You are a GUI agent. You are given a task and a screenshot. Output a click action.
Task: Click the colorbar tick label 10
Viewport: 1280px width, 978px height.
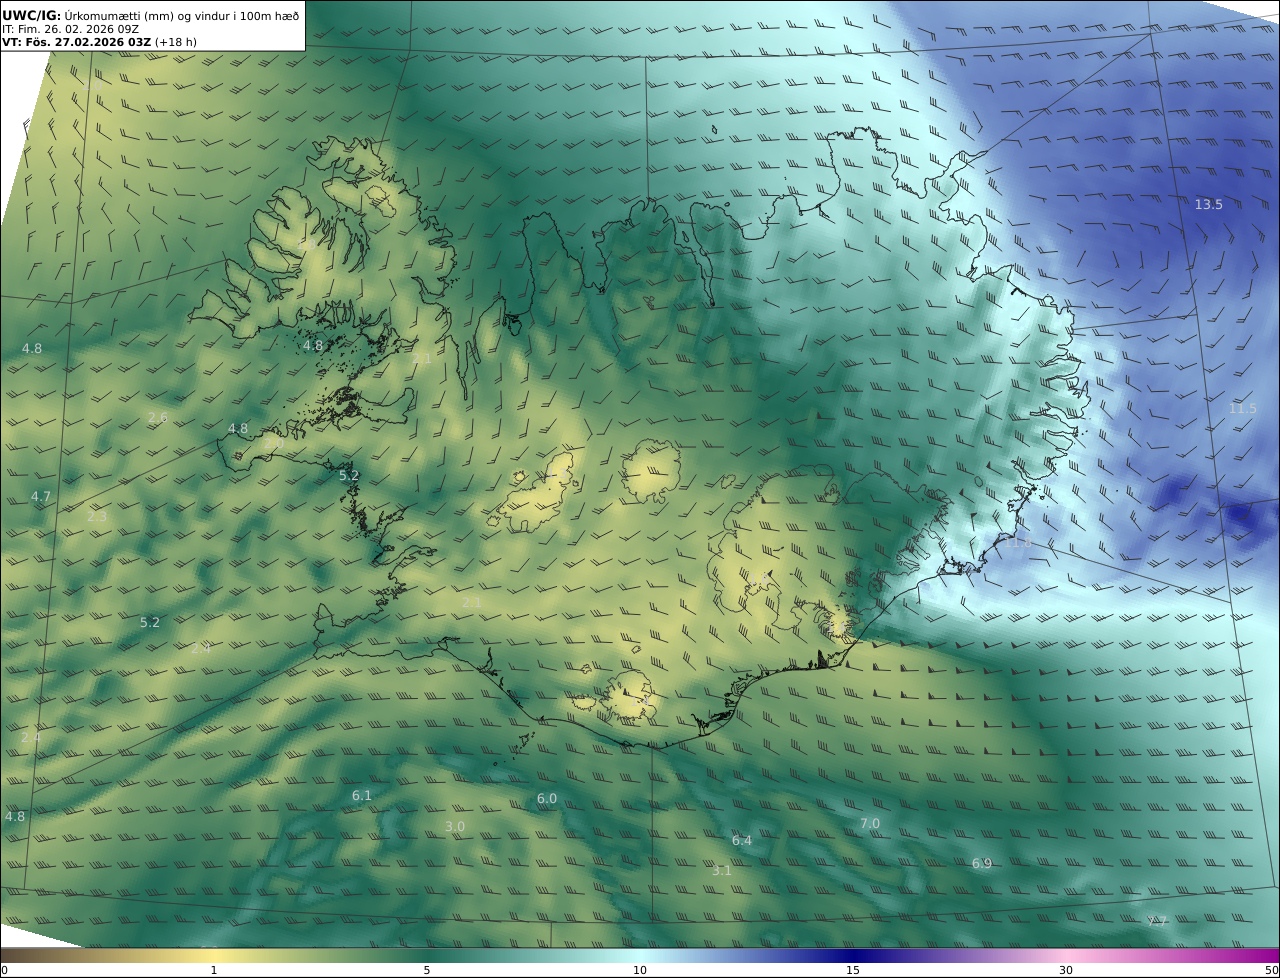pyautogui.click(x=640, y=970)
